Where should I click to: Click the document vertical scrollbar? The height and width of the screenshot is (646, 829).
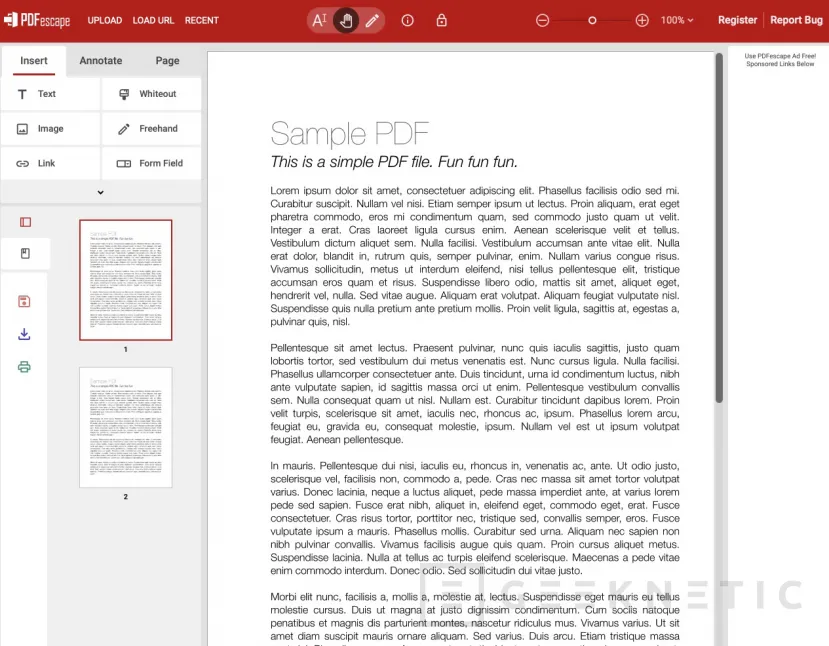tap(719, 227)
